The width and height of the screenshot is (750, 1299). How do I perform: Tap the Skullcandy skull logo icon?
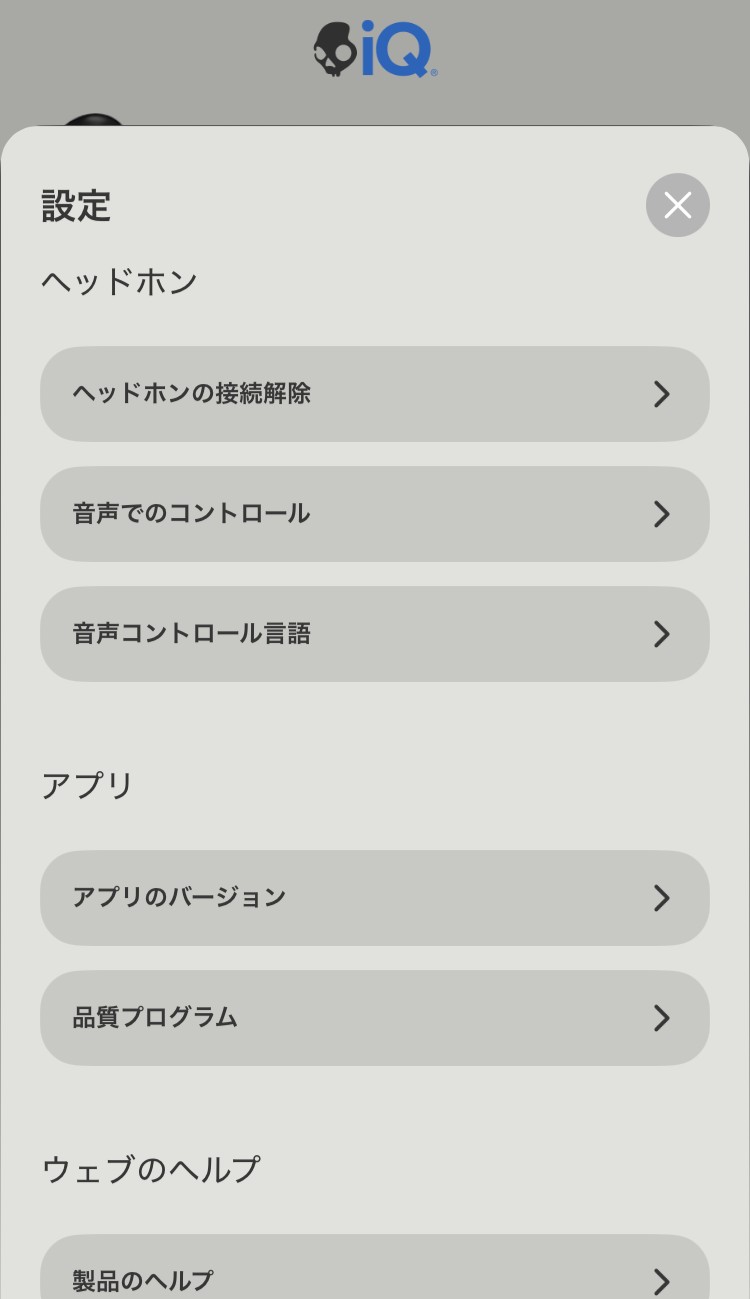(334, 49)
